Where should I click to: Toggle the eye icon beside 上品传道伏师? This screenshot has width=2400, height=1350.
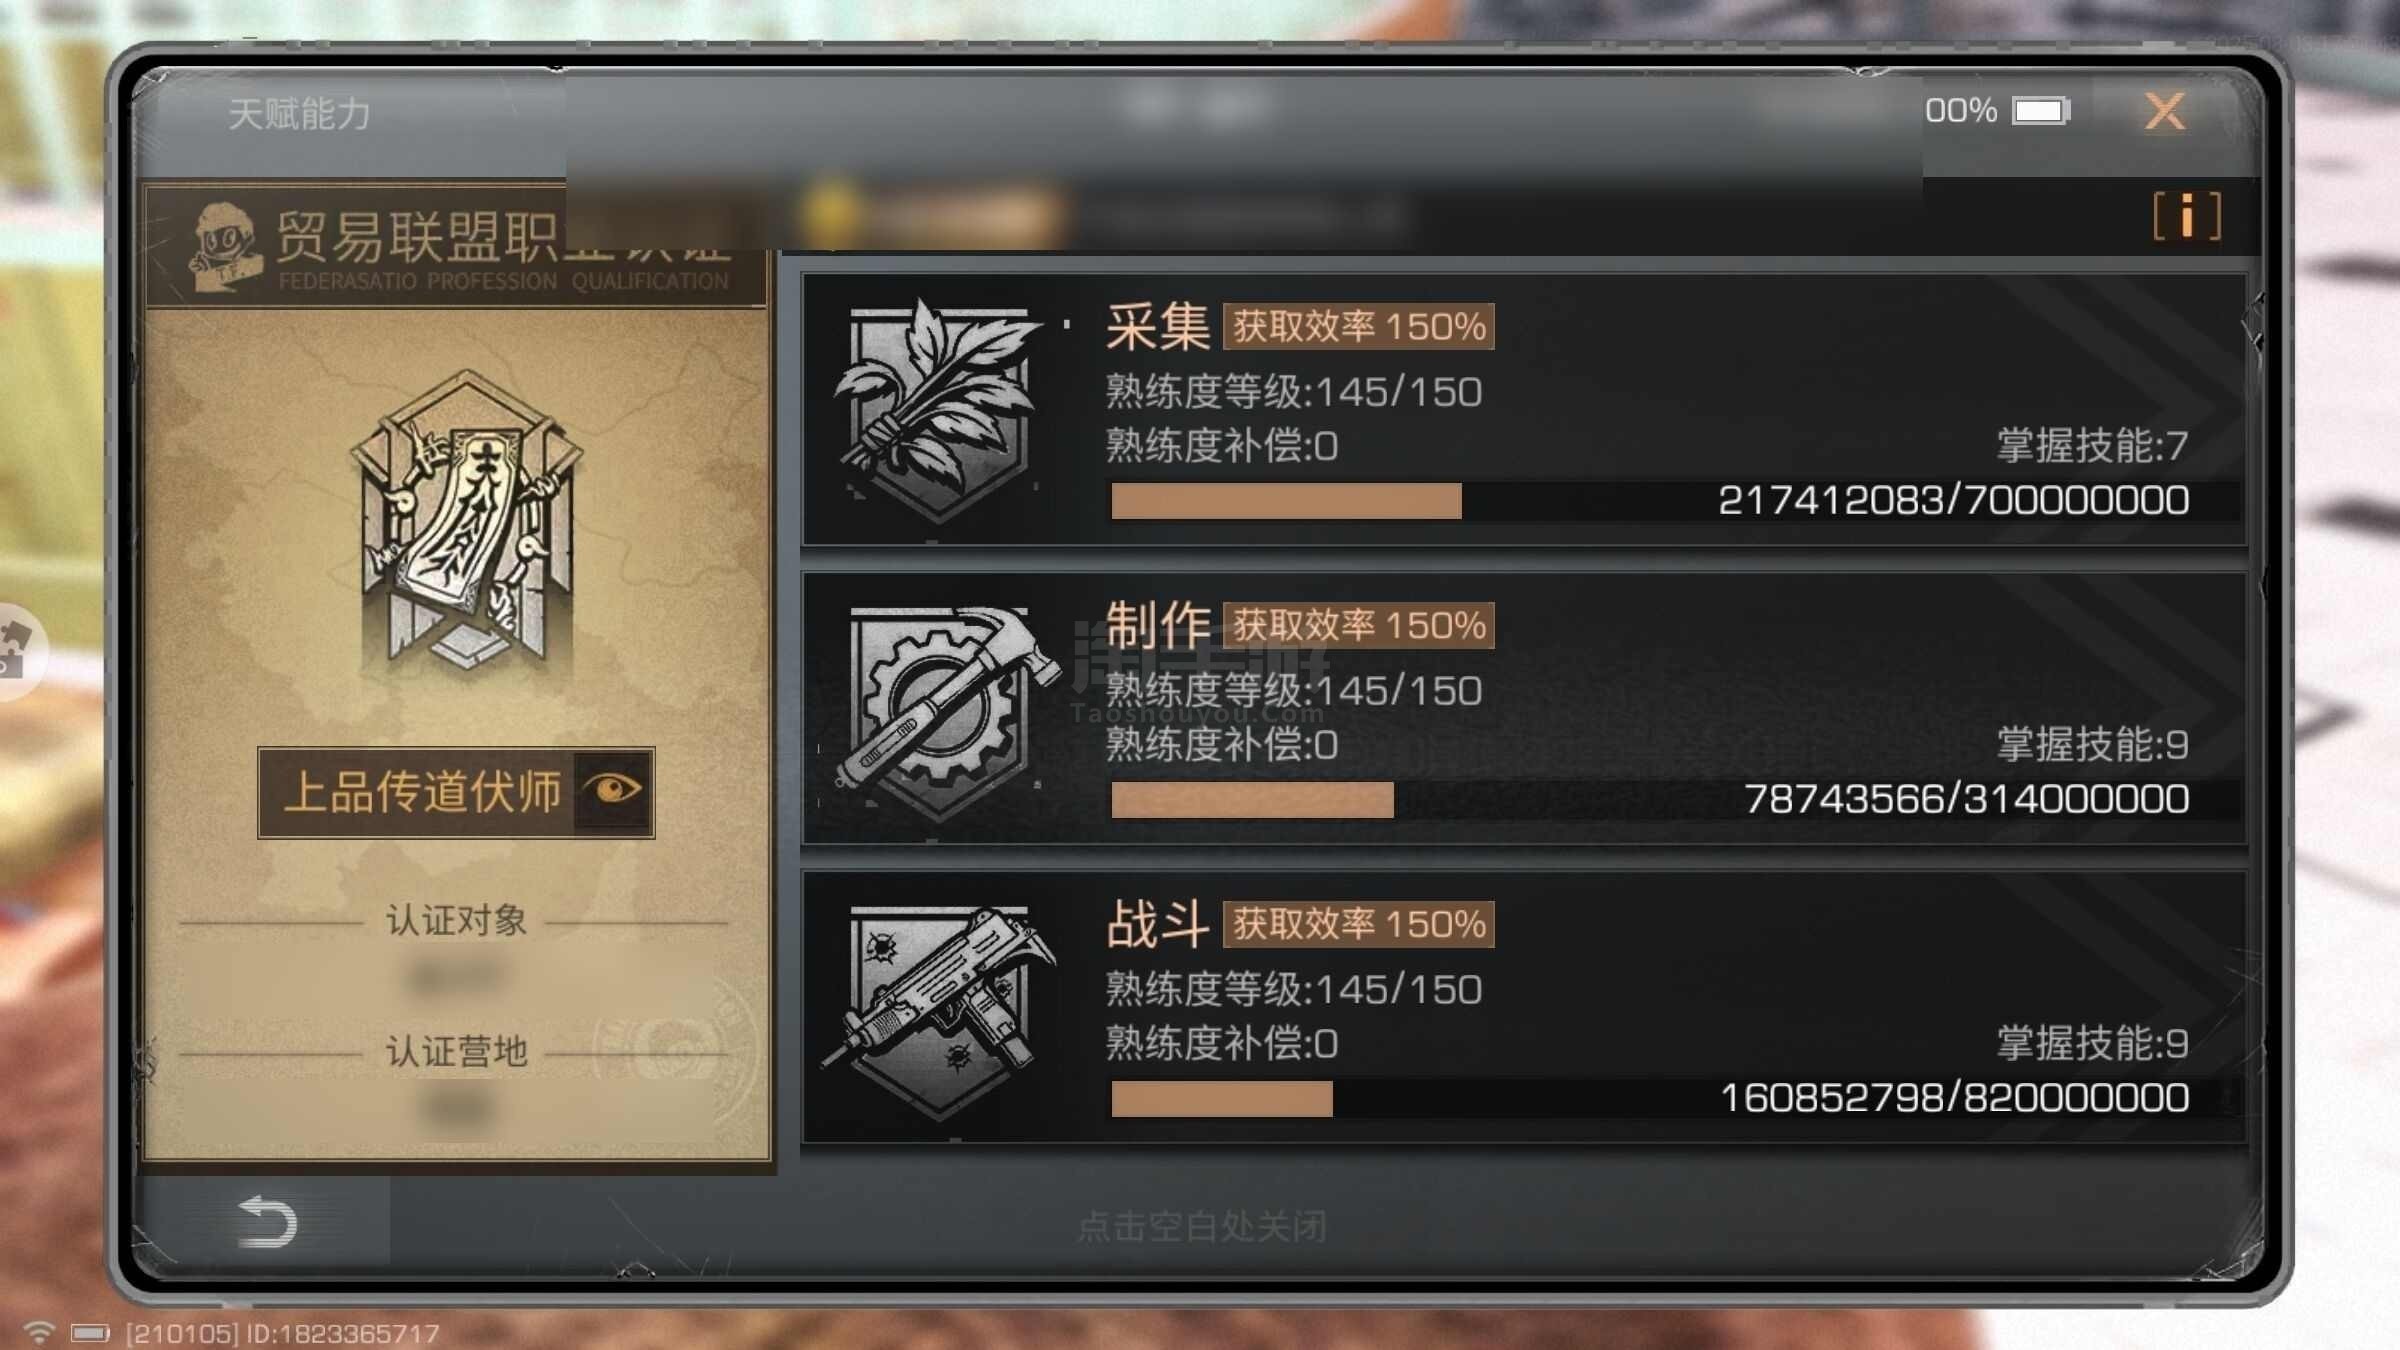coord(614,791)
